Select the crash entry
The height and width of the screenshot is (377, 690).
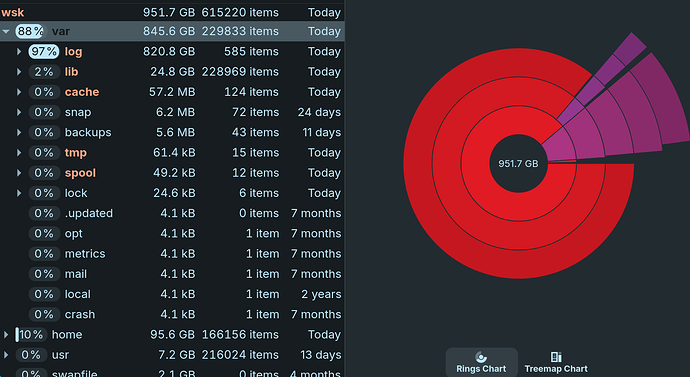click(x=80, y=315)
